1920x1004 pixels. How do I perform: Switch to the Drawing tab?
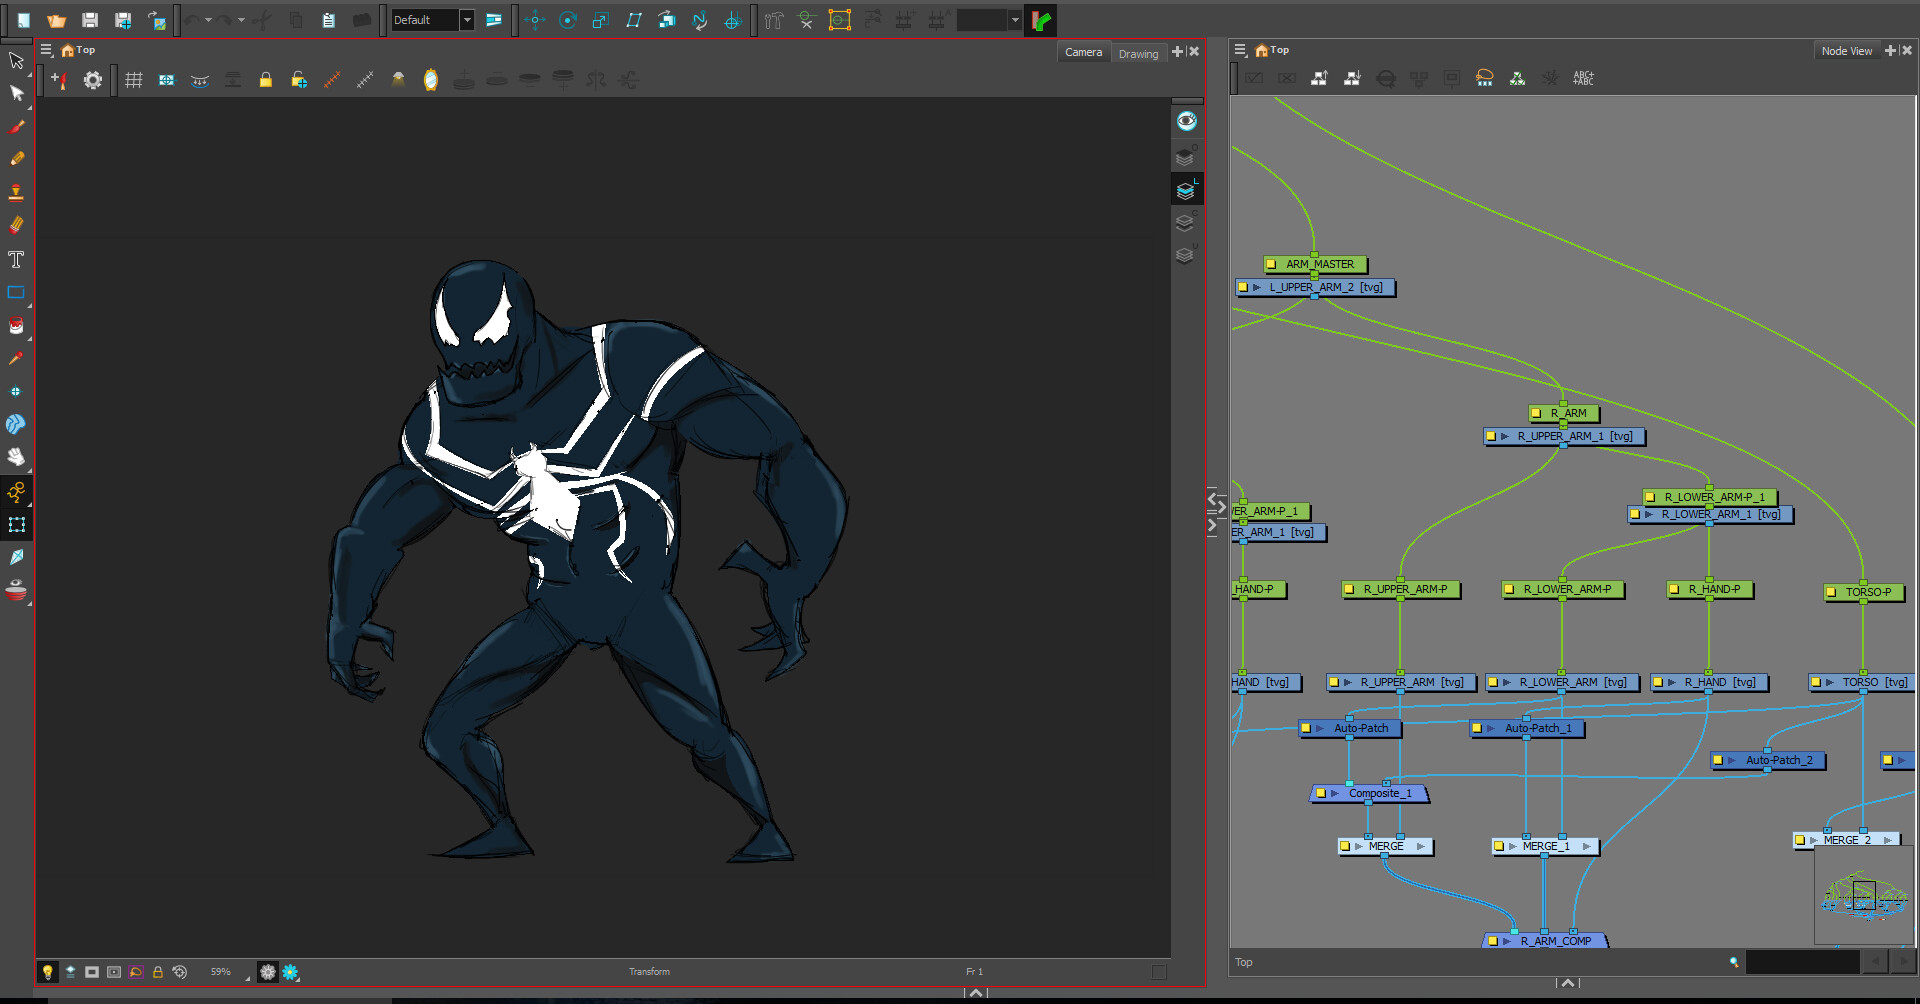[x=1138, y=53]
